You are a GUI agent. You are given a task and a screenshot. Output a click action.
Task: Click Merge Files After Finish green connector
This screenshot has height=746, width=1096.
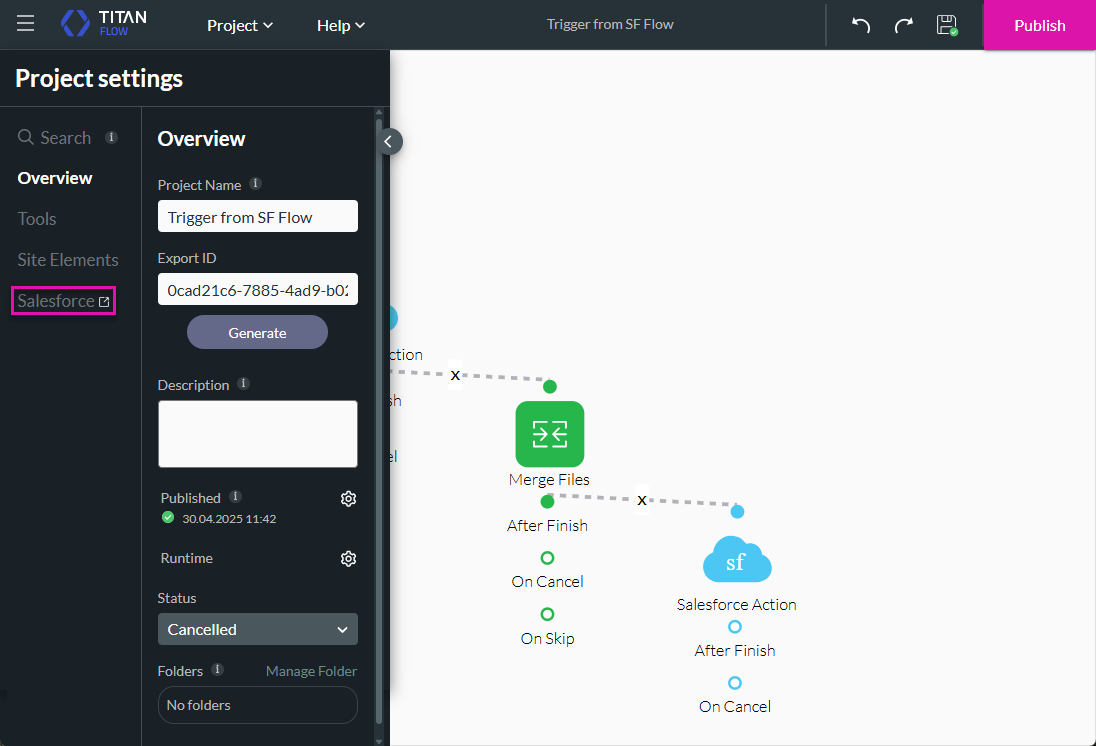click(547, 501)
